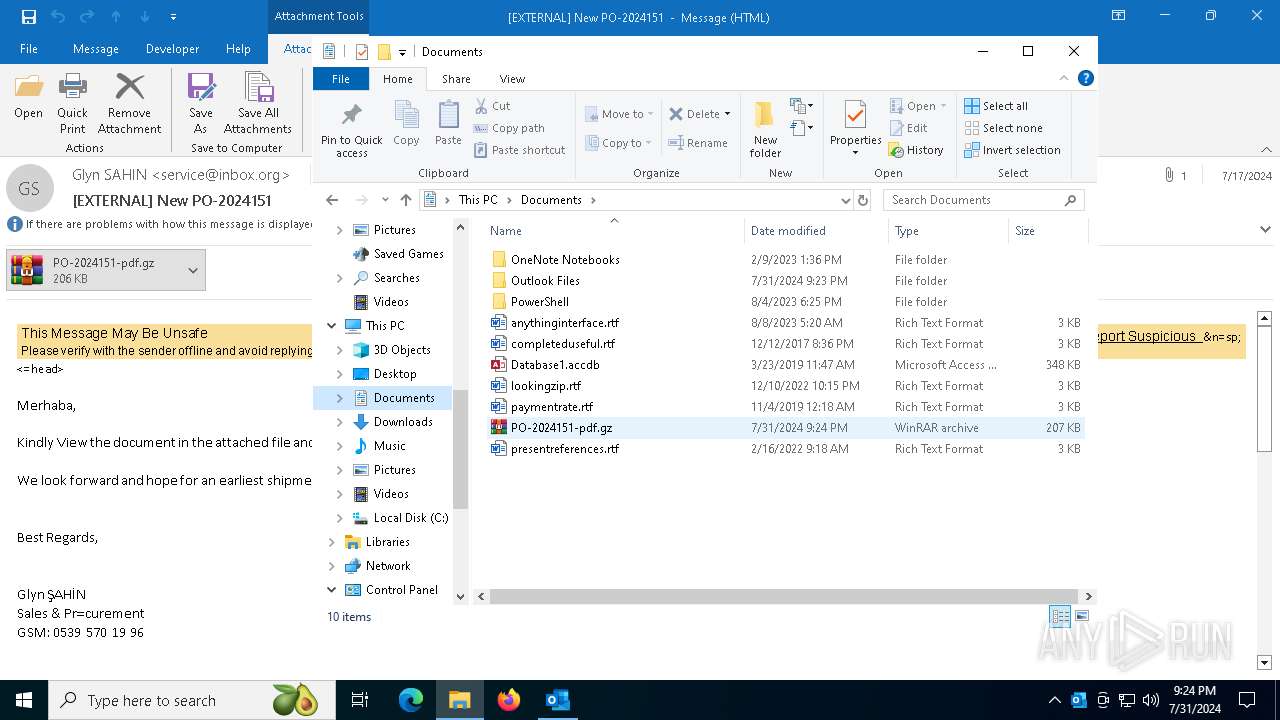Screen dimensions: 1280x720
Task: Click Outlook Save As attachment icon
Action: tap(201, 89)
